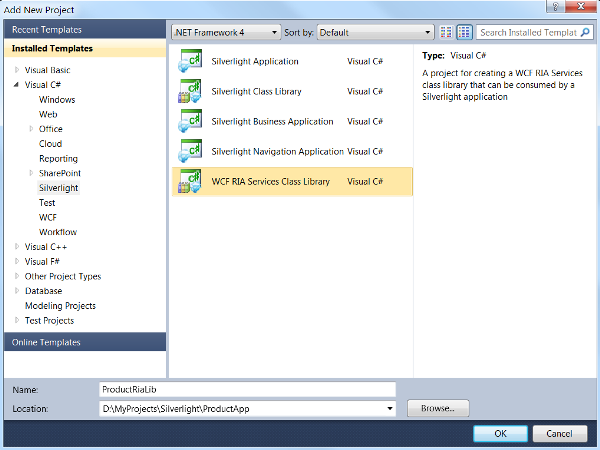600x450 pixels.
Task: Select Windows under Visual C#
Action: pyautogui.click(x=57, y=99)
